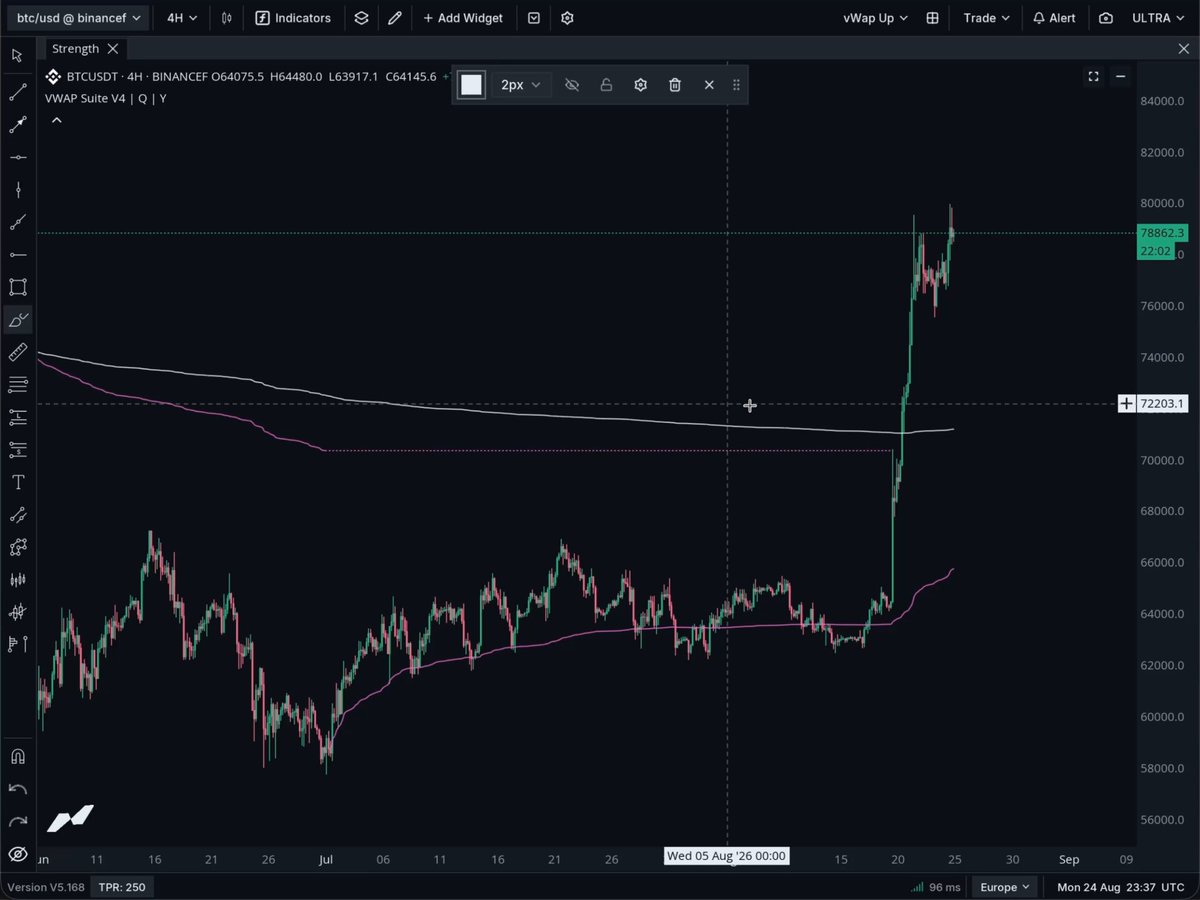Select the text annotation tool
Viewport: 1200px width, 900px height.
tap(17, 482)
